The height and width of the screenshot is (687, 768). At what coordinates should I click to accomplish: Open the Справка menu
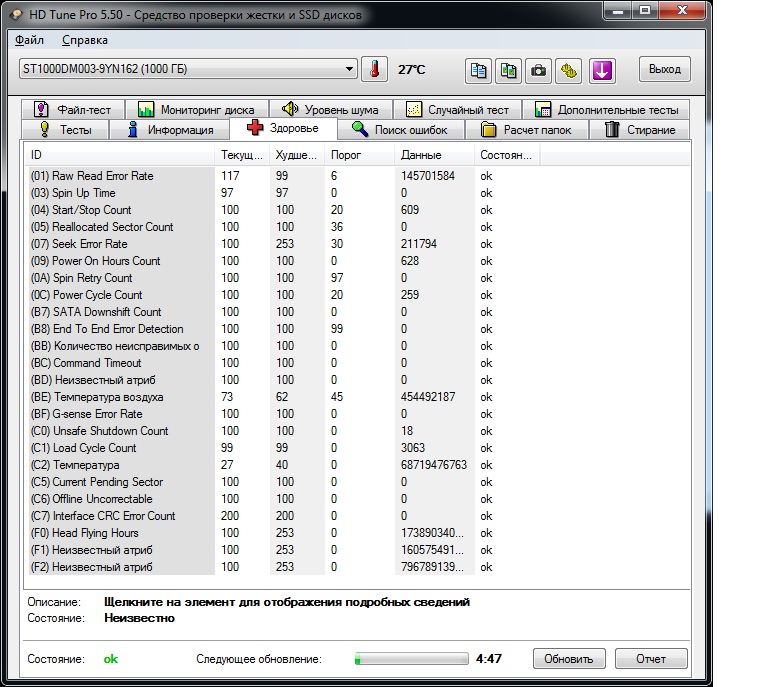(85, 40)
